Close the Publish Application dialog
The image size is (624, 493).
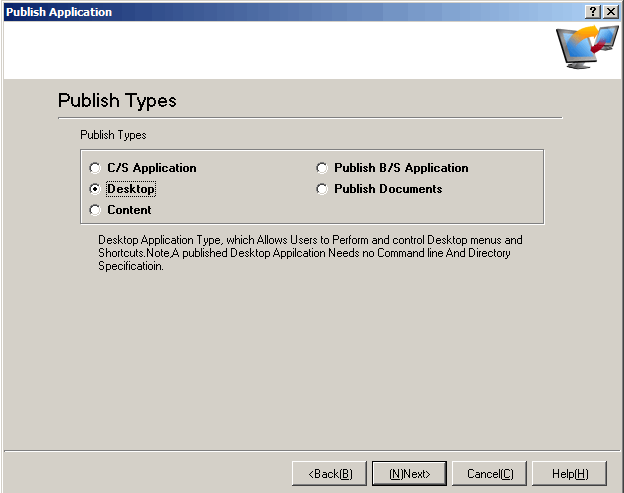click(611, 11)
